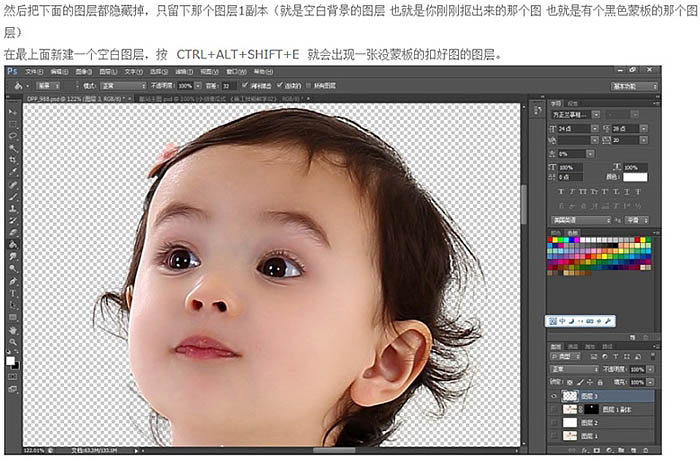700x460 pixels.
Task: Select the Crop tool
Action: coord(13,160)
